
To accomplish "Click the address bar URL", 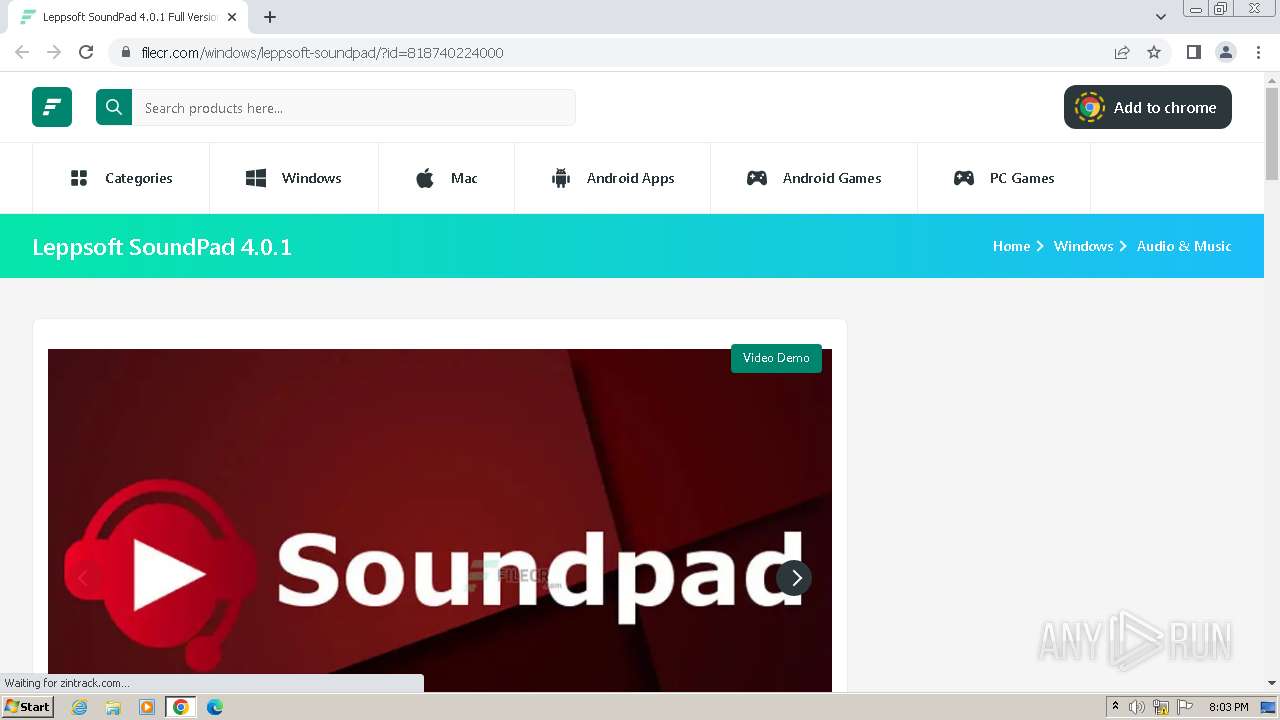I will click(x=322, y=53).
